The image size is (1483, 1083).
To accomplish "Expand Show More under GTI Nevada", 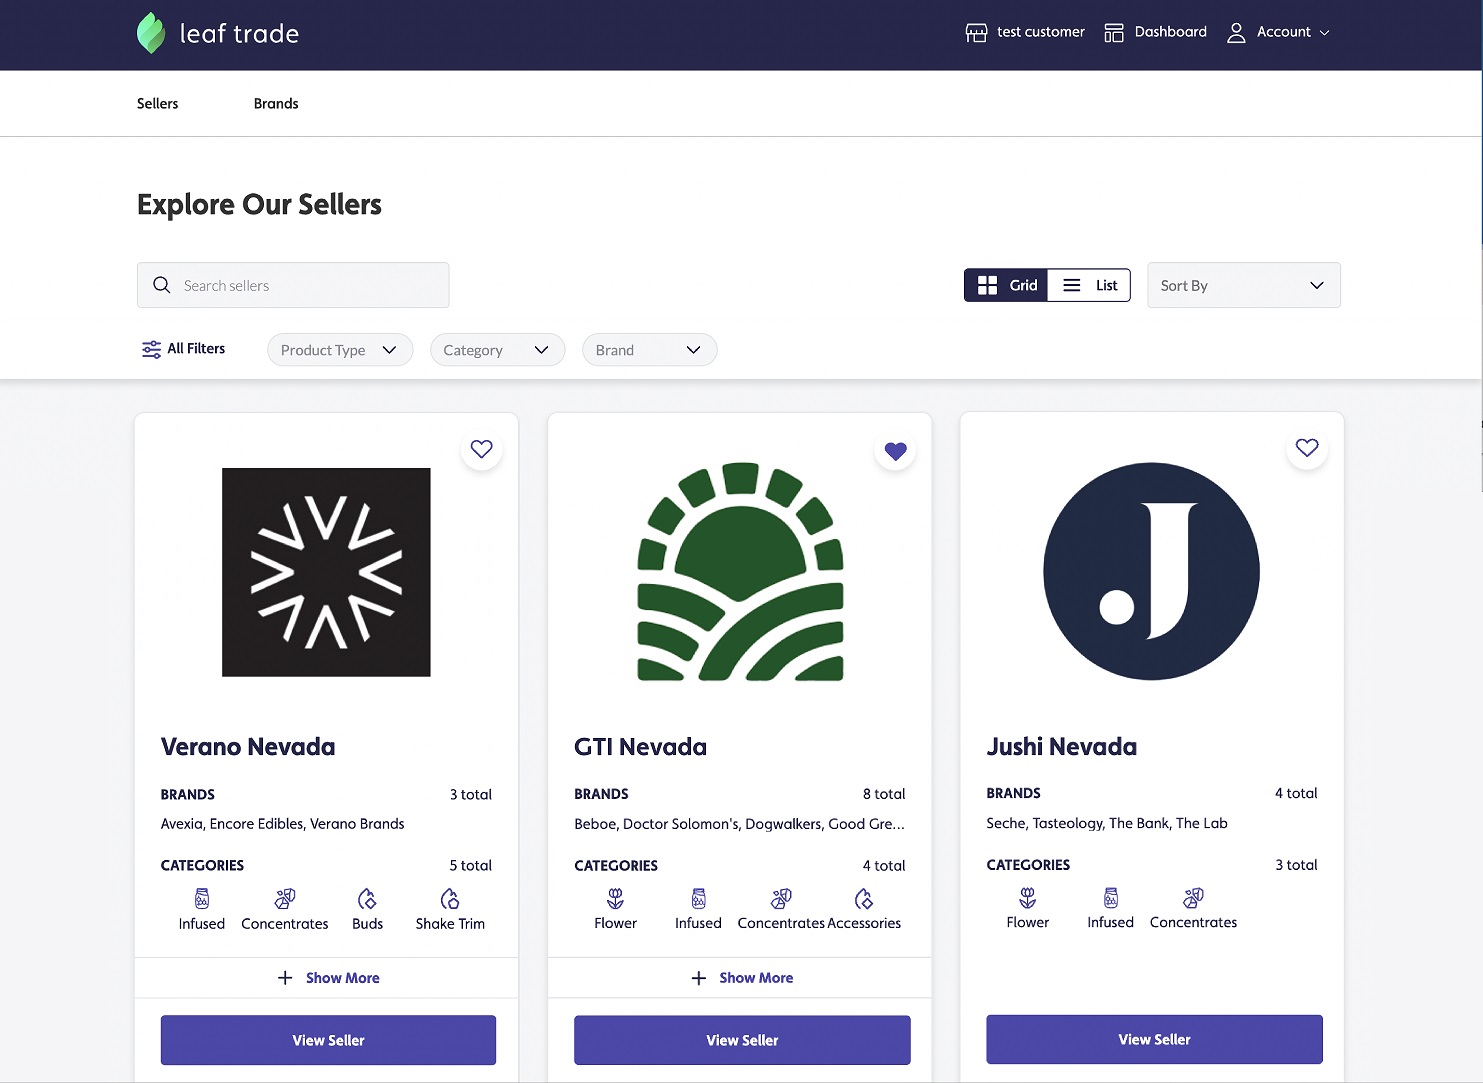I will [x=741, y=977].
